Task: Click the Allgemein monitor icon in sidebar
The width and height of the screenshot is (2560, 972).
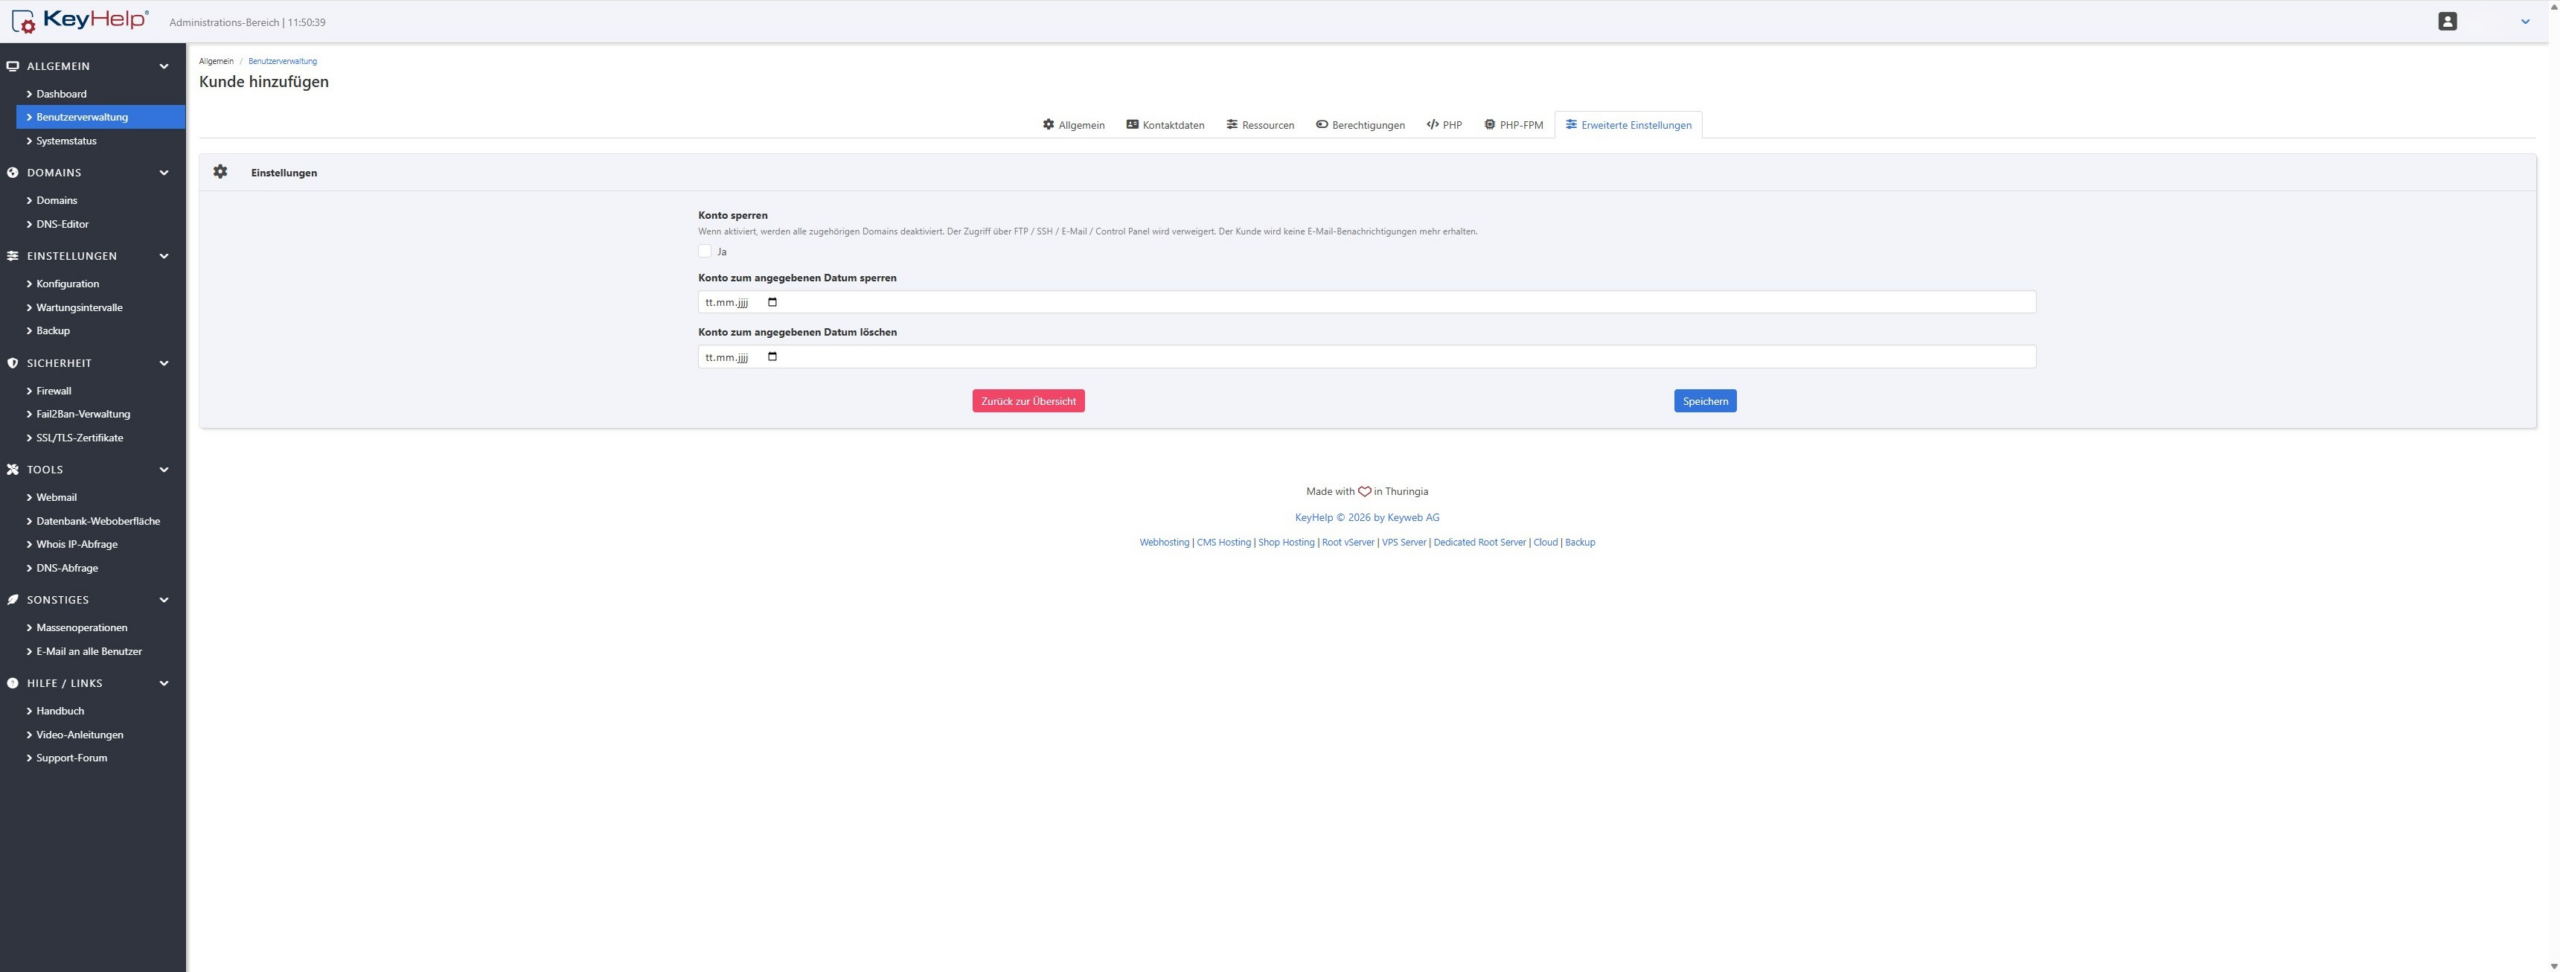Action: click(x=13, y=66)
